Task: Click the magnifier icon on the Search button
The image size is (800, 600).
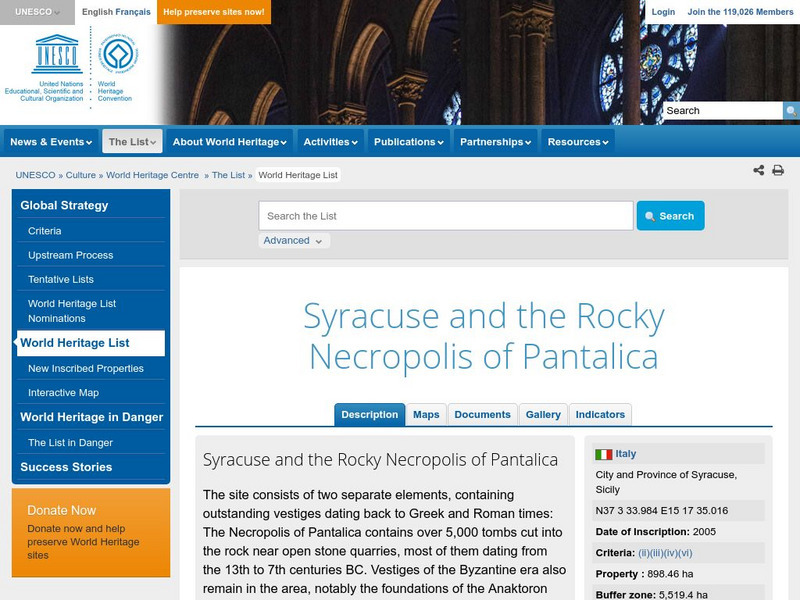Action: click(651, 215)
